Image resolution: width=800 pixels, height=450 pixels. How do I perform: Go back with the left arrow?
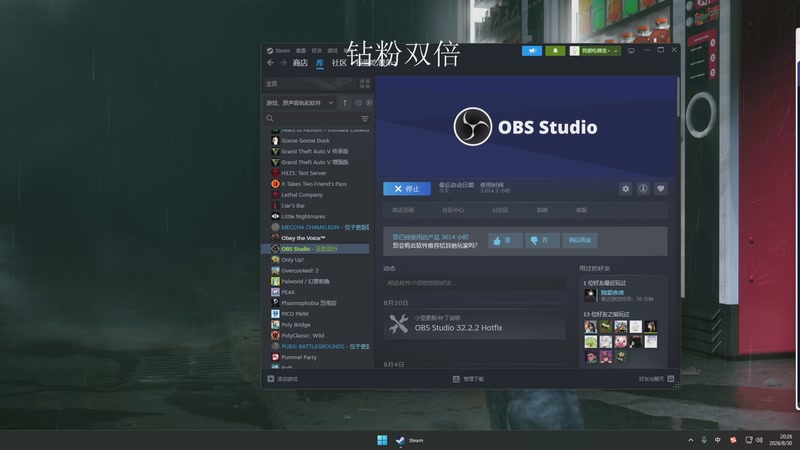[270, 63]
